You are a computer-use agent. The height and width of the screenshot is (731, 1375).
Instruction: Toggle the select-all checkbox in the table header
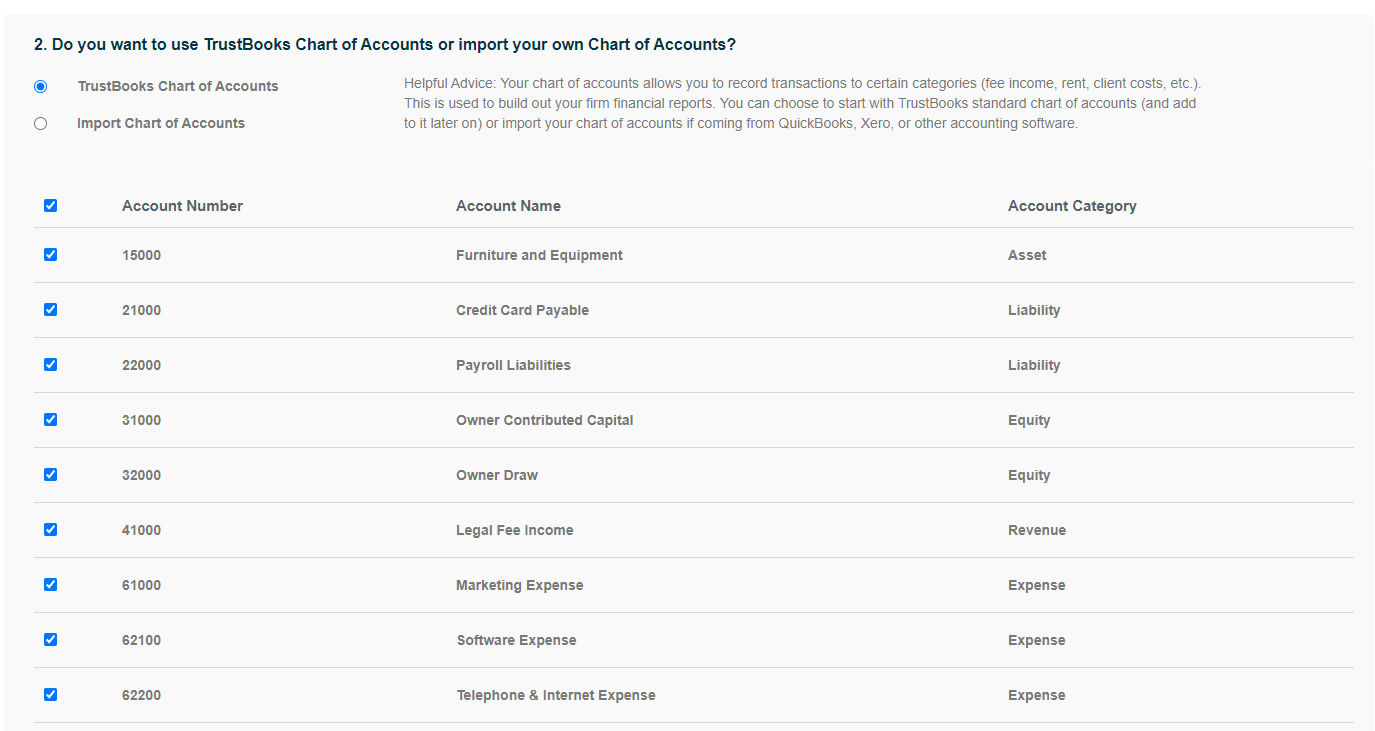[50, 205]
